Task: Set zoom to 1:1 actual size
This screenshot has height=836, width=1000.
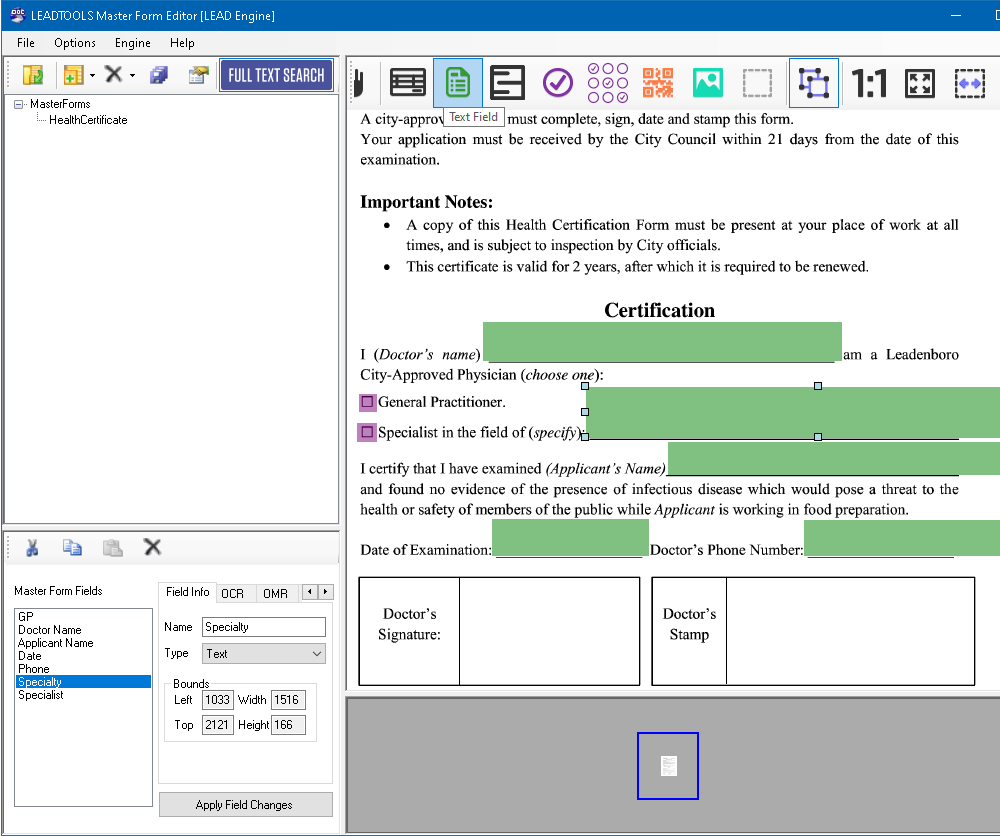Action: point(869,83)
